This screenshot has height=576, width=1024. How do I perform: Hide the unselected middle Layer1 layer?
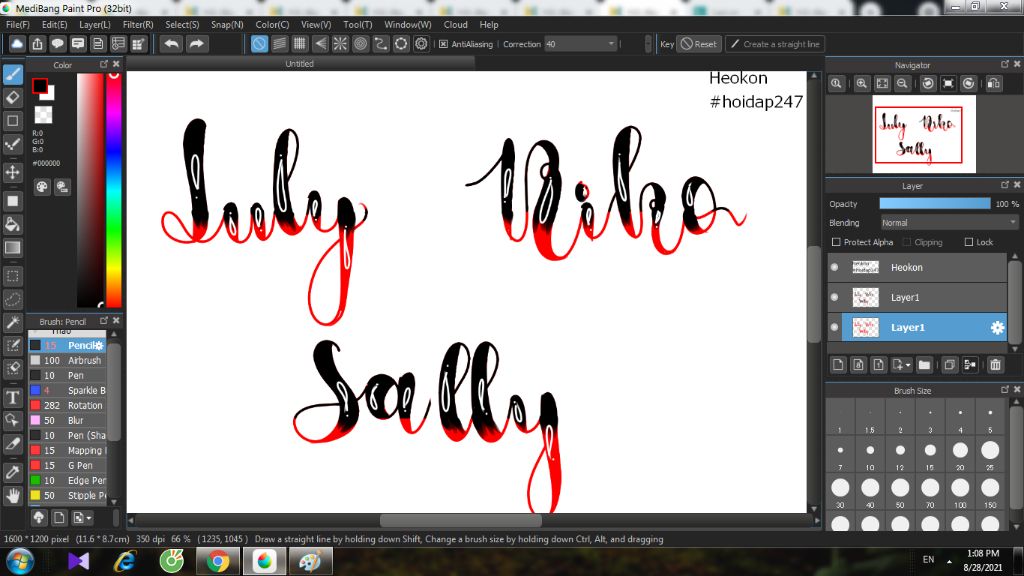[834, 297]
